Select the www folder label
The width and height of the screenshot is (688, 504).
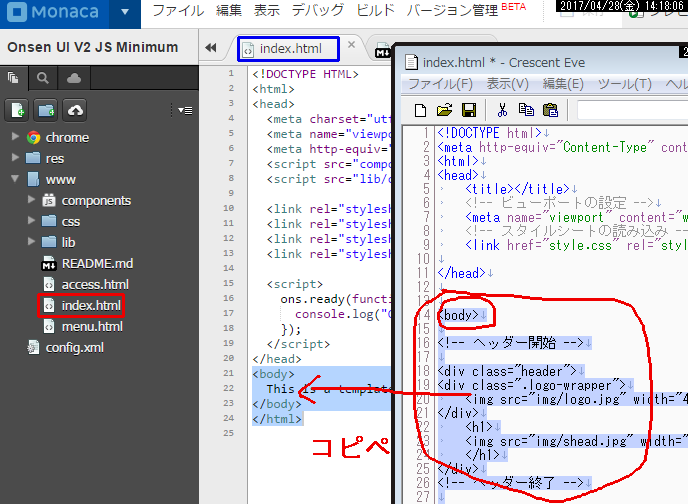[x=61, y=179]
